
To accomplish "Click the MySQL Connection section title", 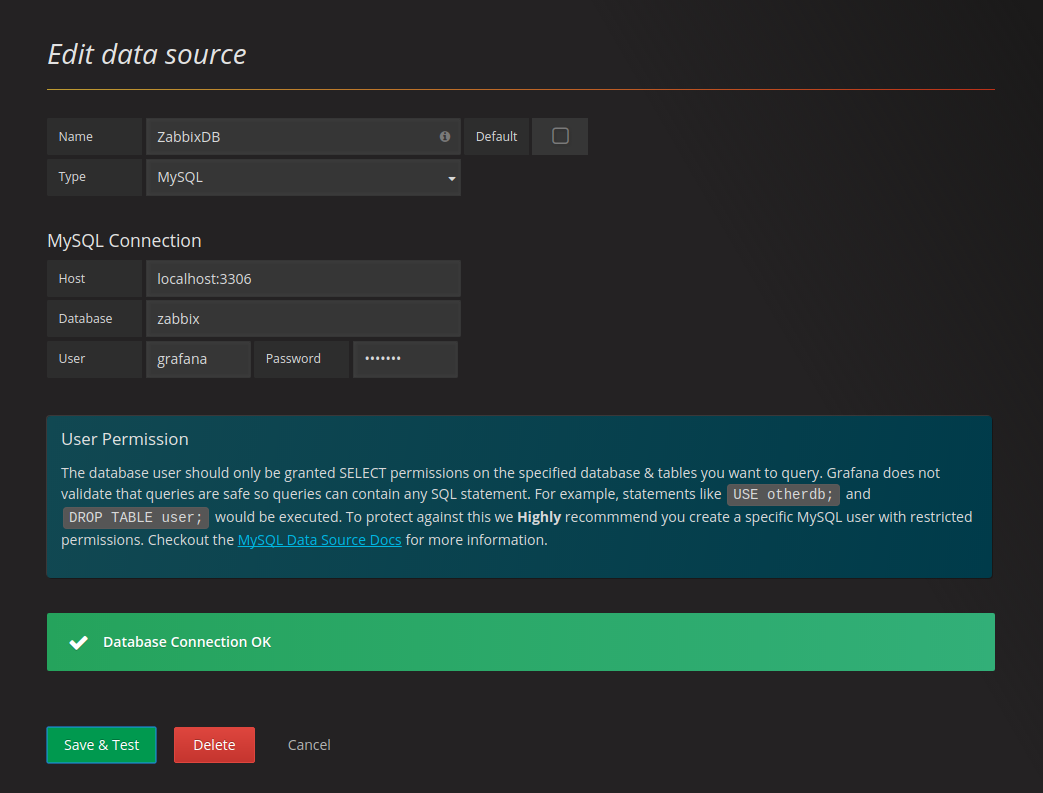I will [x=124, y=240].
